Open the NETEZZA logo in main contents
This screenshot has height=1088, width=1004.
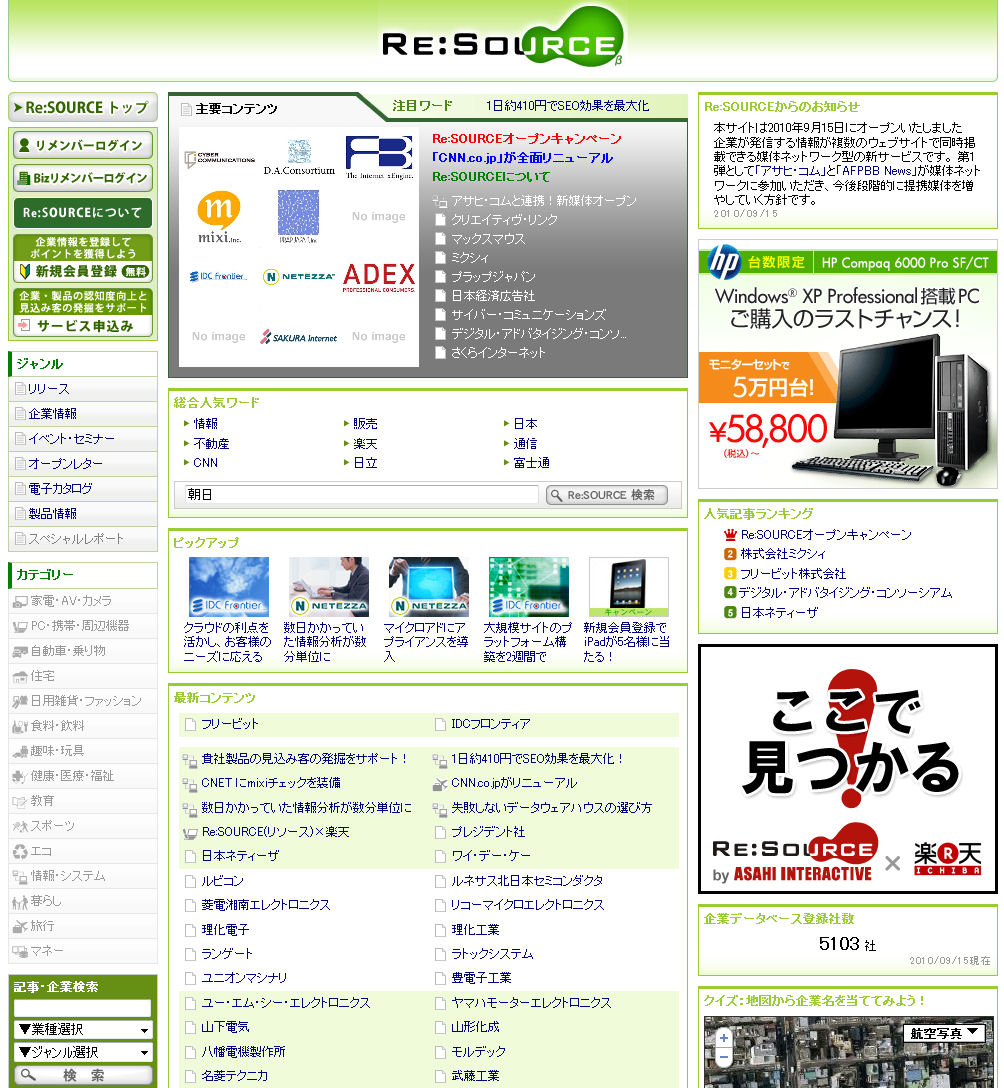tap(299, 276)
